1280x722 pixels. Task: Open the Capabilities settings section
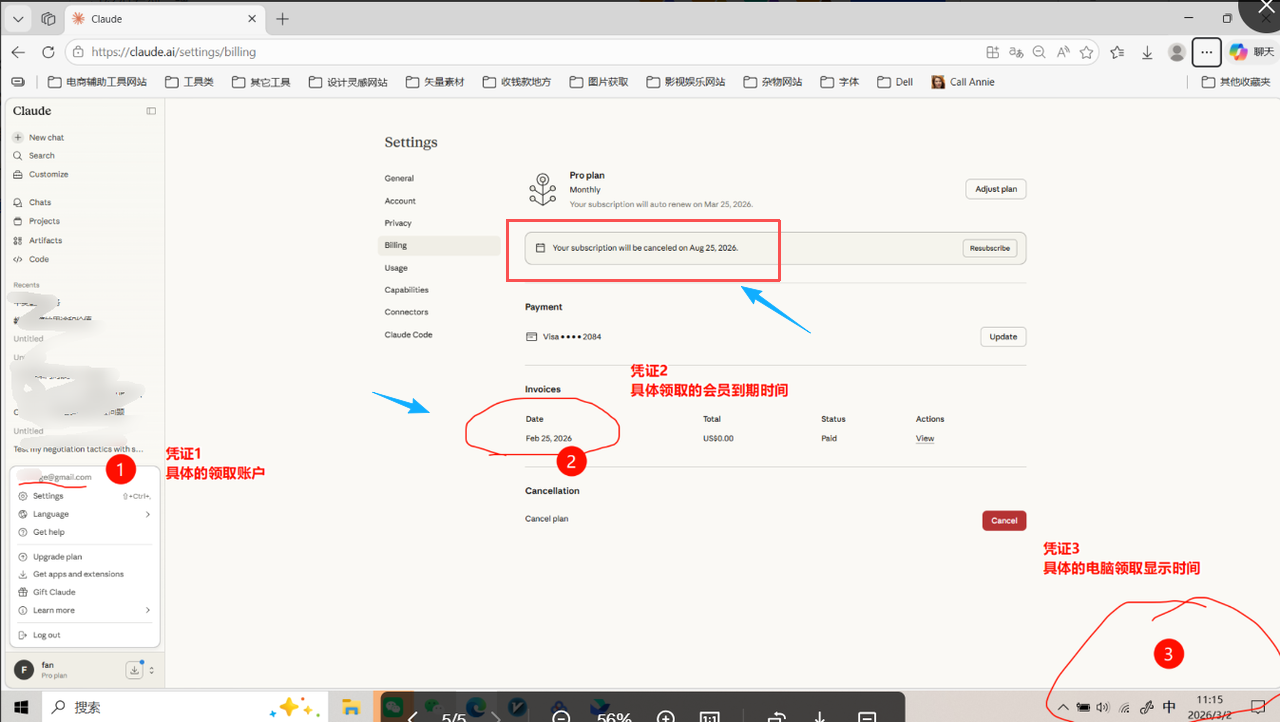coord(406,290)
